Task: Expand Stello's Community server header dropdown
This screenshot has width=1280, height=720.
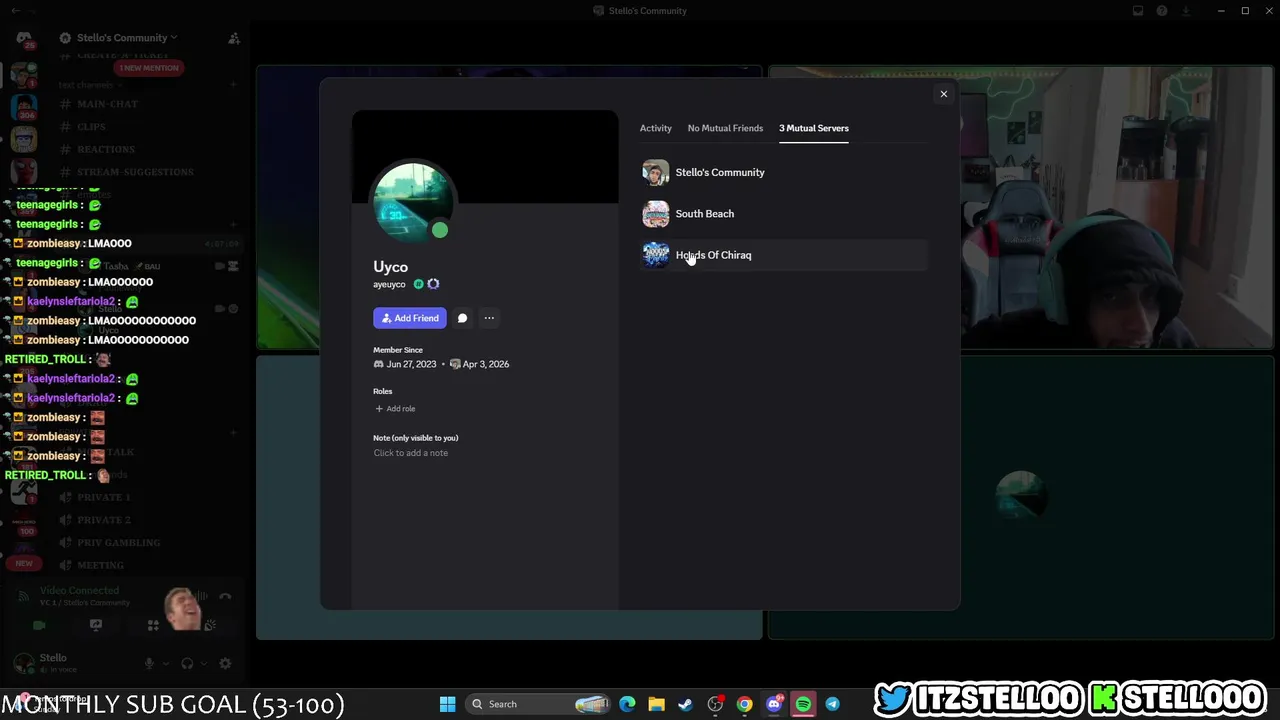Action: coord(126,38)
